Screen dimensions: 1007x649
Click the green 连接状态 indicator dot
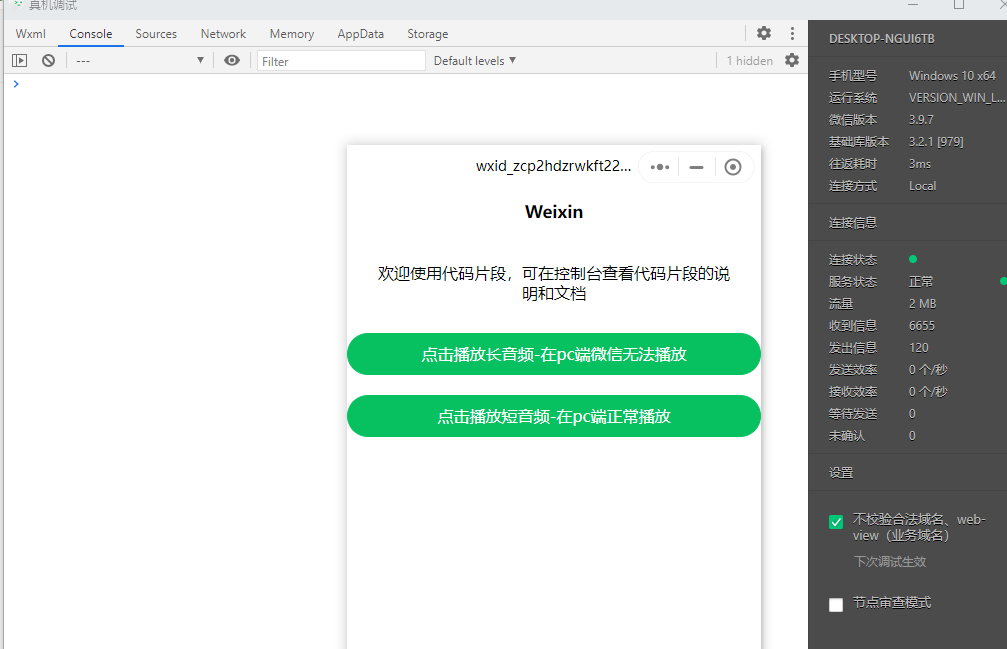913,259
